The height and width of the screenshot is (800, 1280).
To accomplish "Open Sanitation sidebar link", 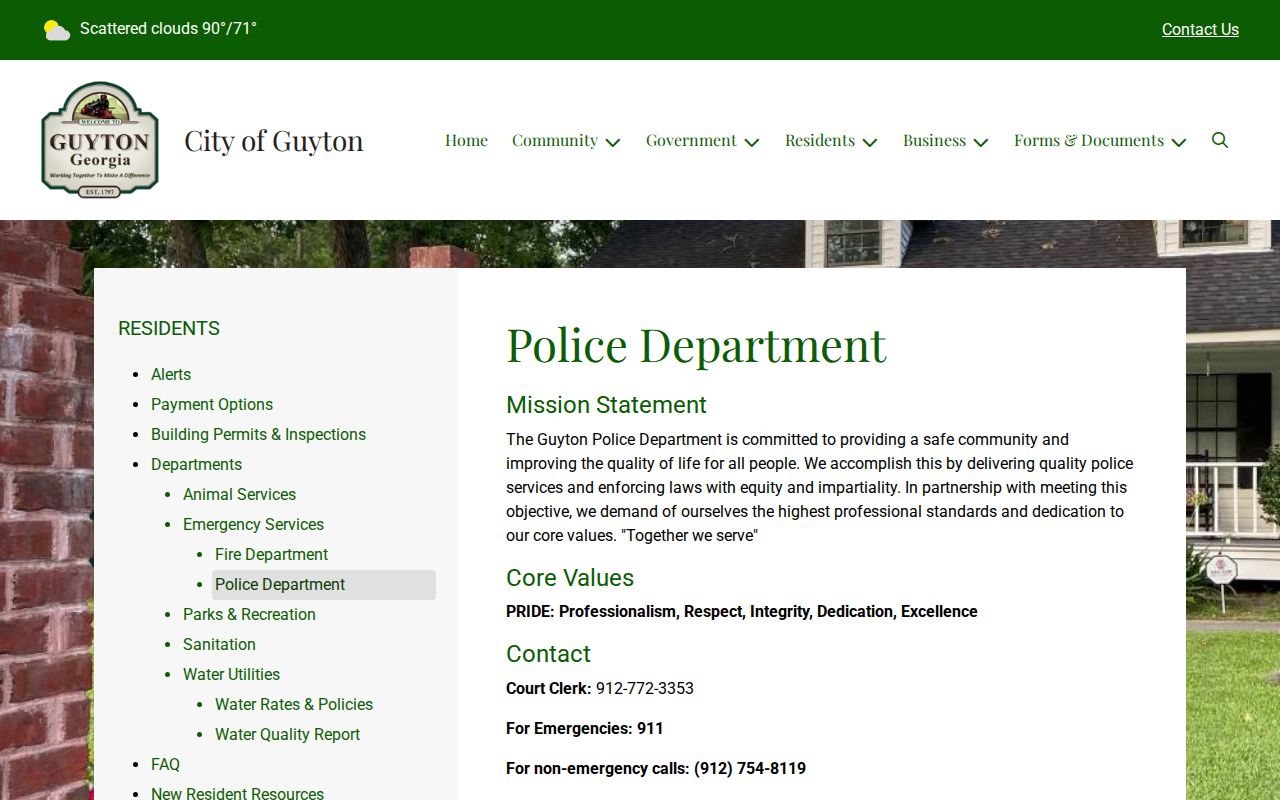I will 219,644.
